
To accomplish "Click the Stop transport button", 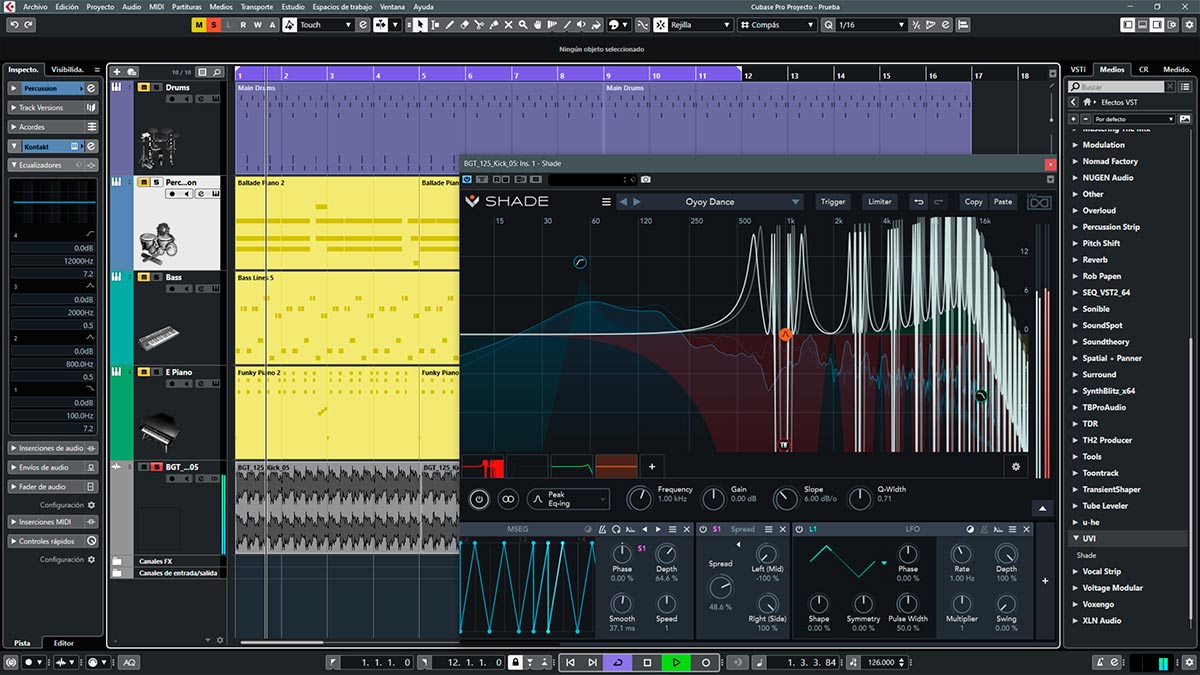I will coord(647,662).
